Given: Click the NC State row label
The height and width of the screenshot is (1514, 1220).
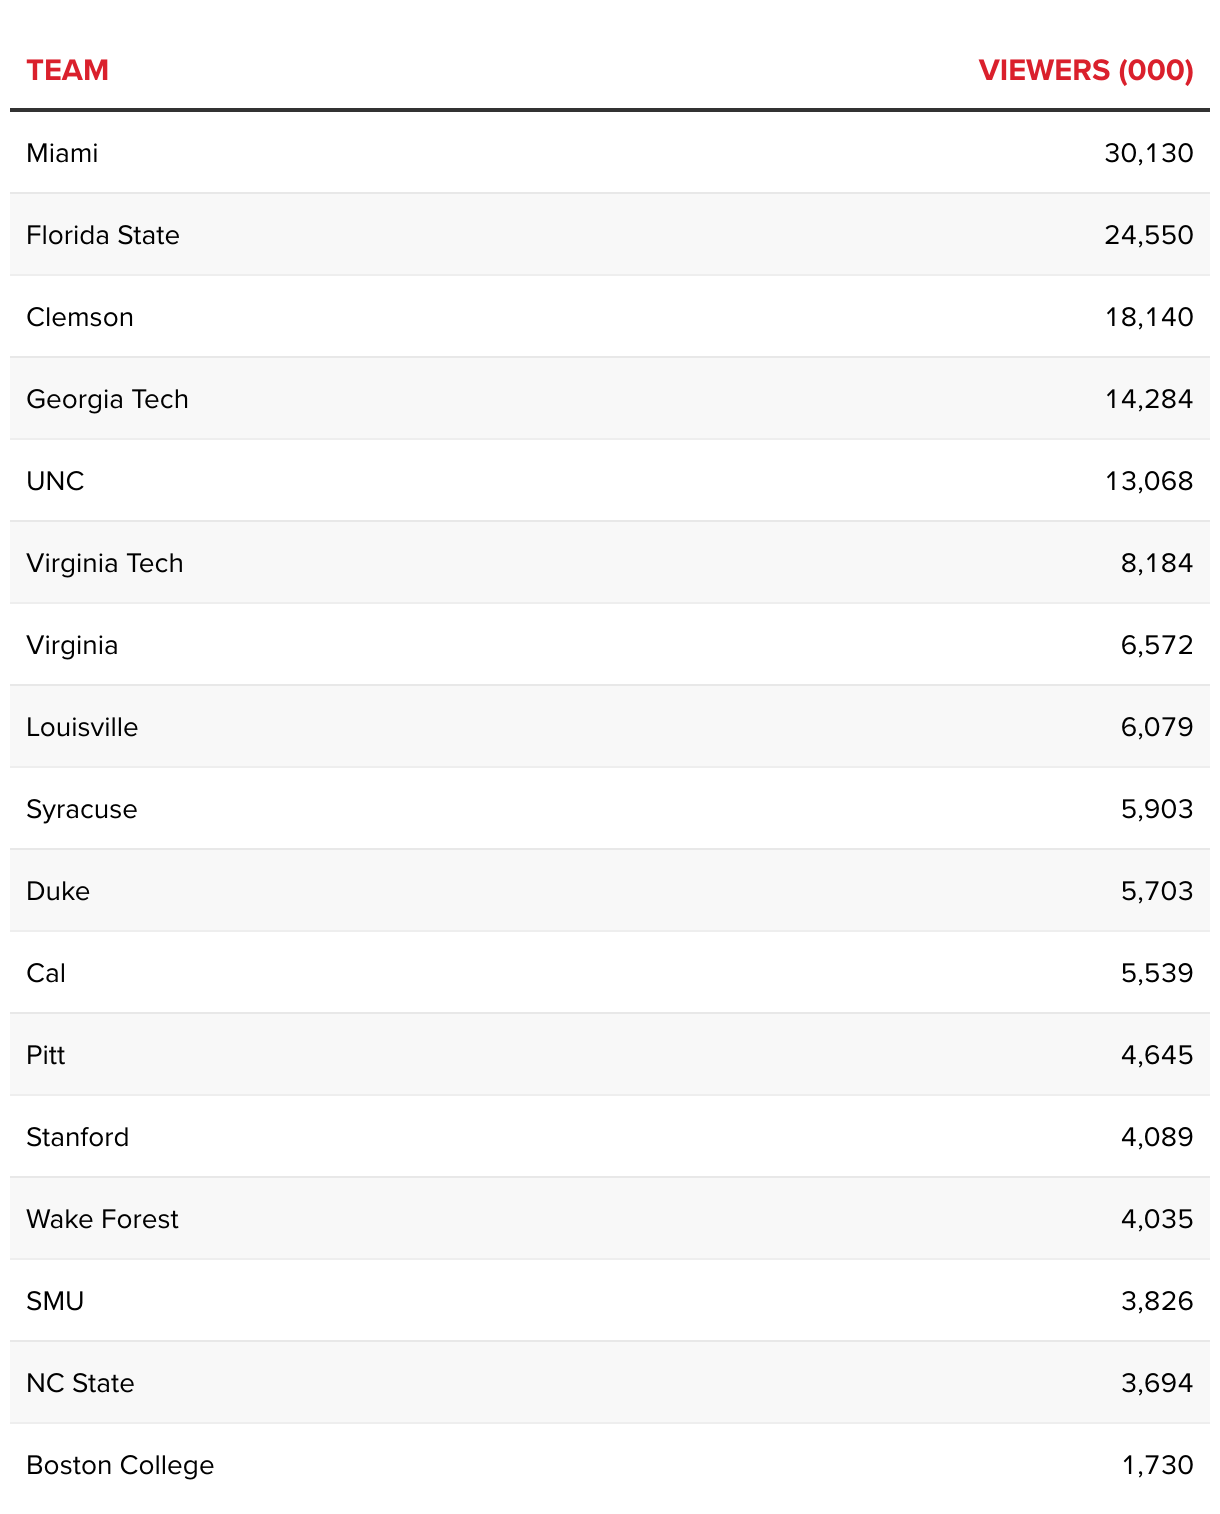Looking at the screenshot, I should click(x=80, y=1383).
